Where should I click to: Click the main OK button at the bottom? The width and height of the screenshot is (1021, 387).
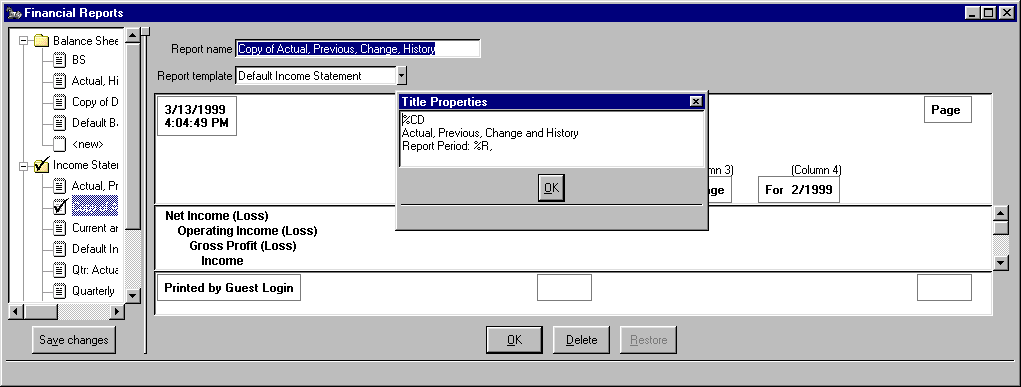(514, 339)
